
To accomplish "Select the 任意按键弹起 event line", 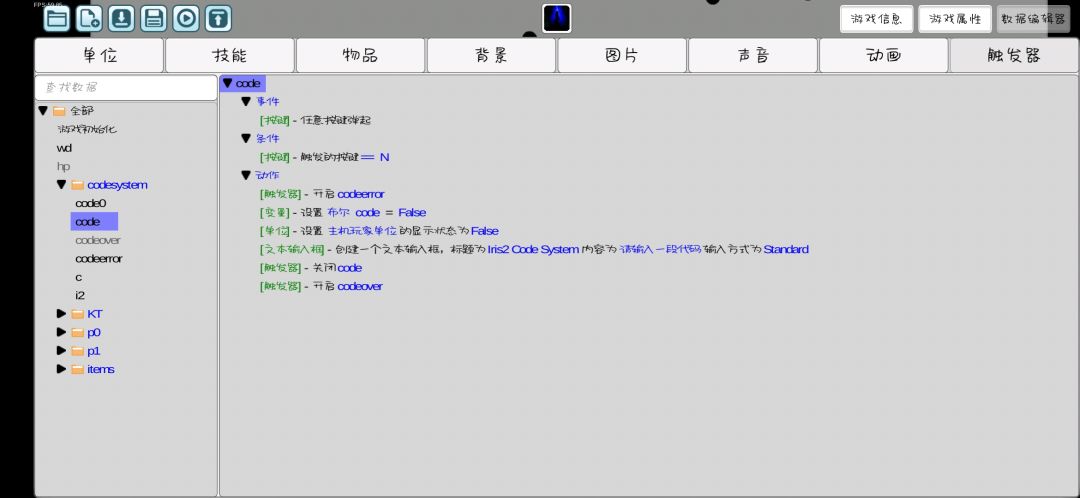I will pyautogui.click(x=315, y=120).
